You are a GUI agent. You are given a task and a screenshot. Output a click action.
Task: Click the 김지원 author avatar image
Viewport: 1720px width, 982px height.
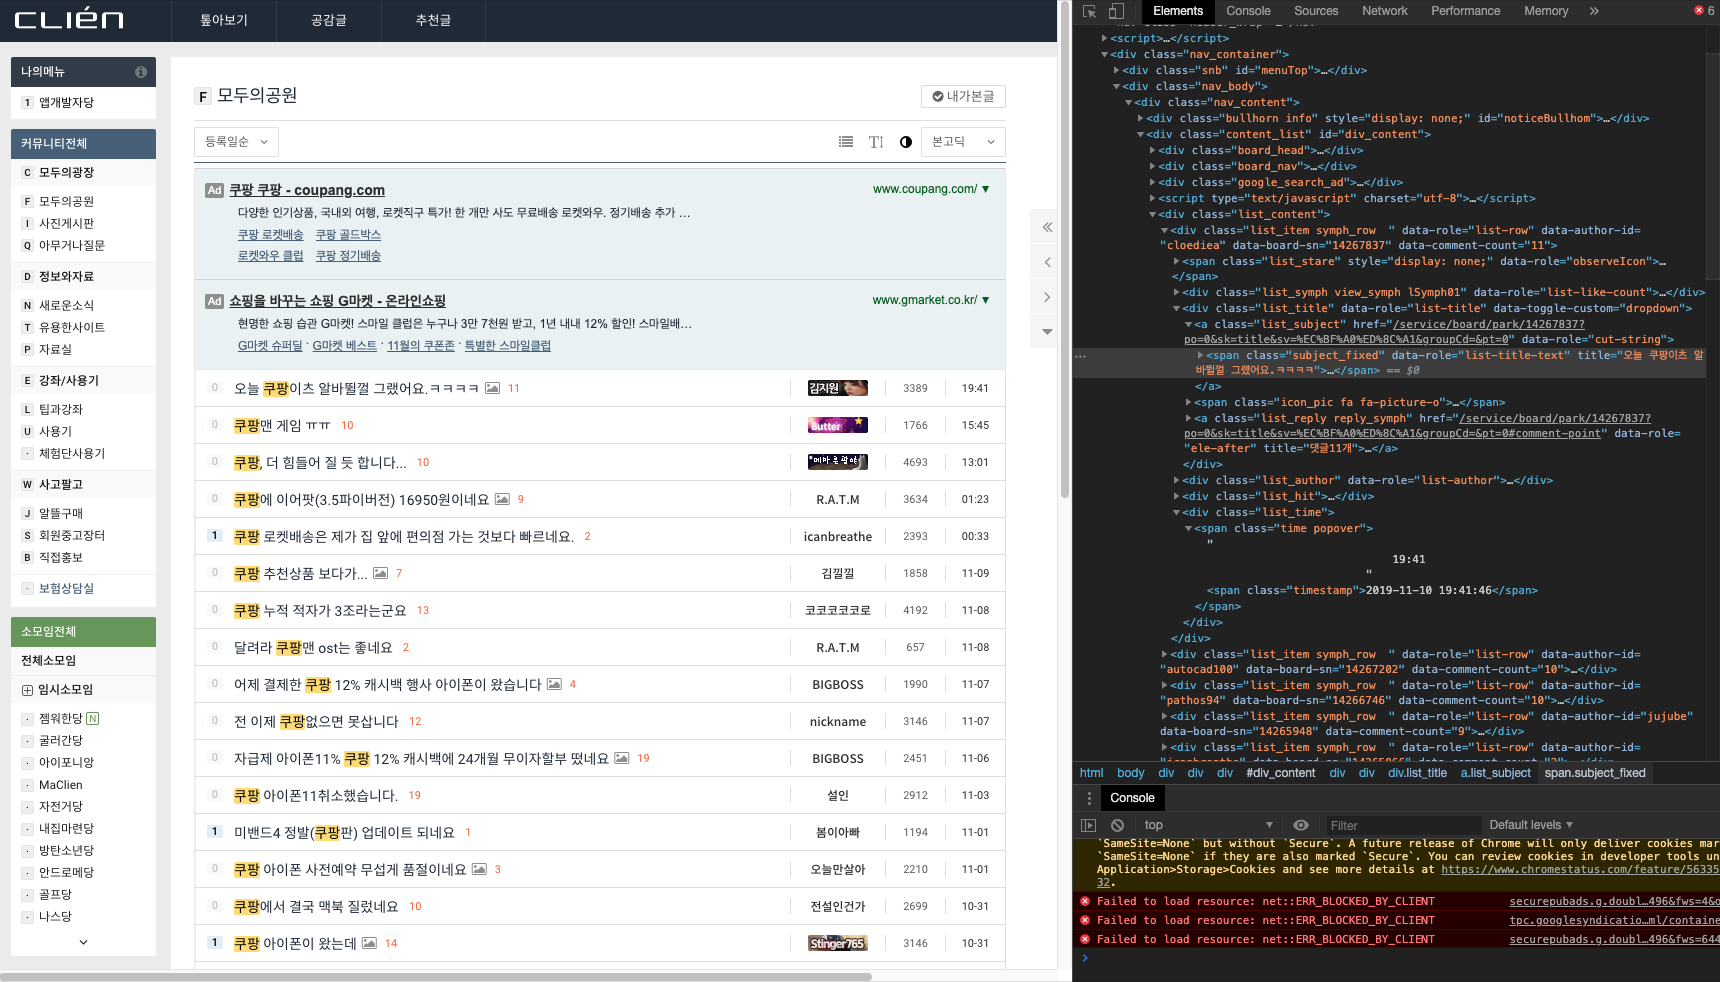(838, 388)
